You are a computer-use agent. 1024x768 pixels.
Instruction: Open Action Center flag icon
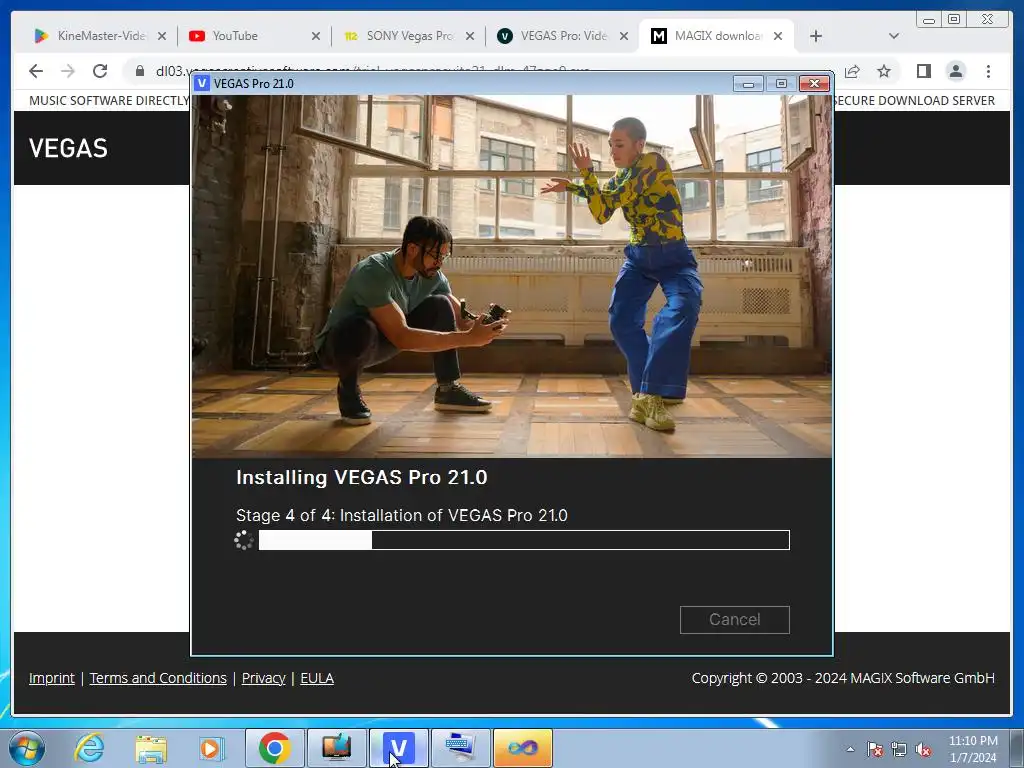tap(875, 749)
